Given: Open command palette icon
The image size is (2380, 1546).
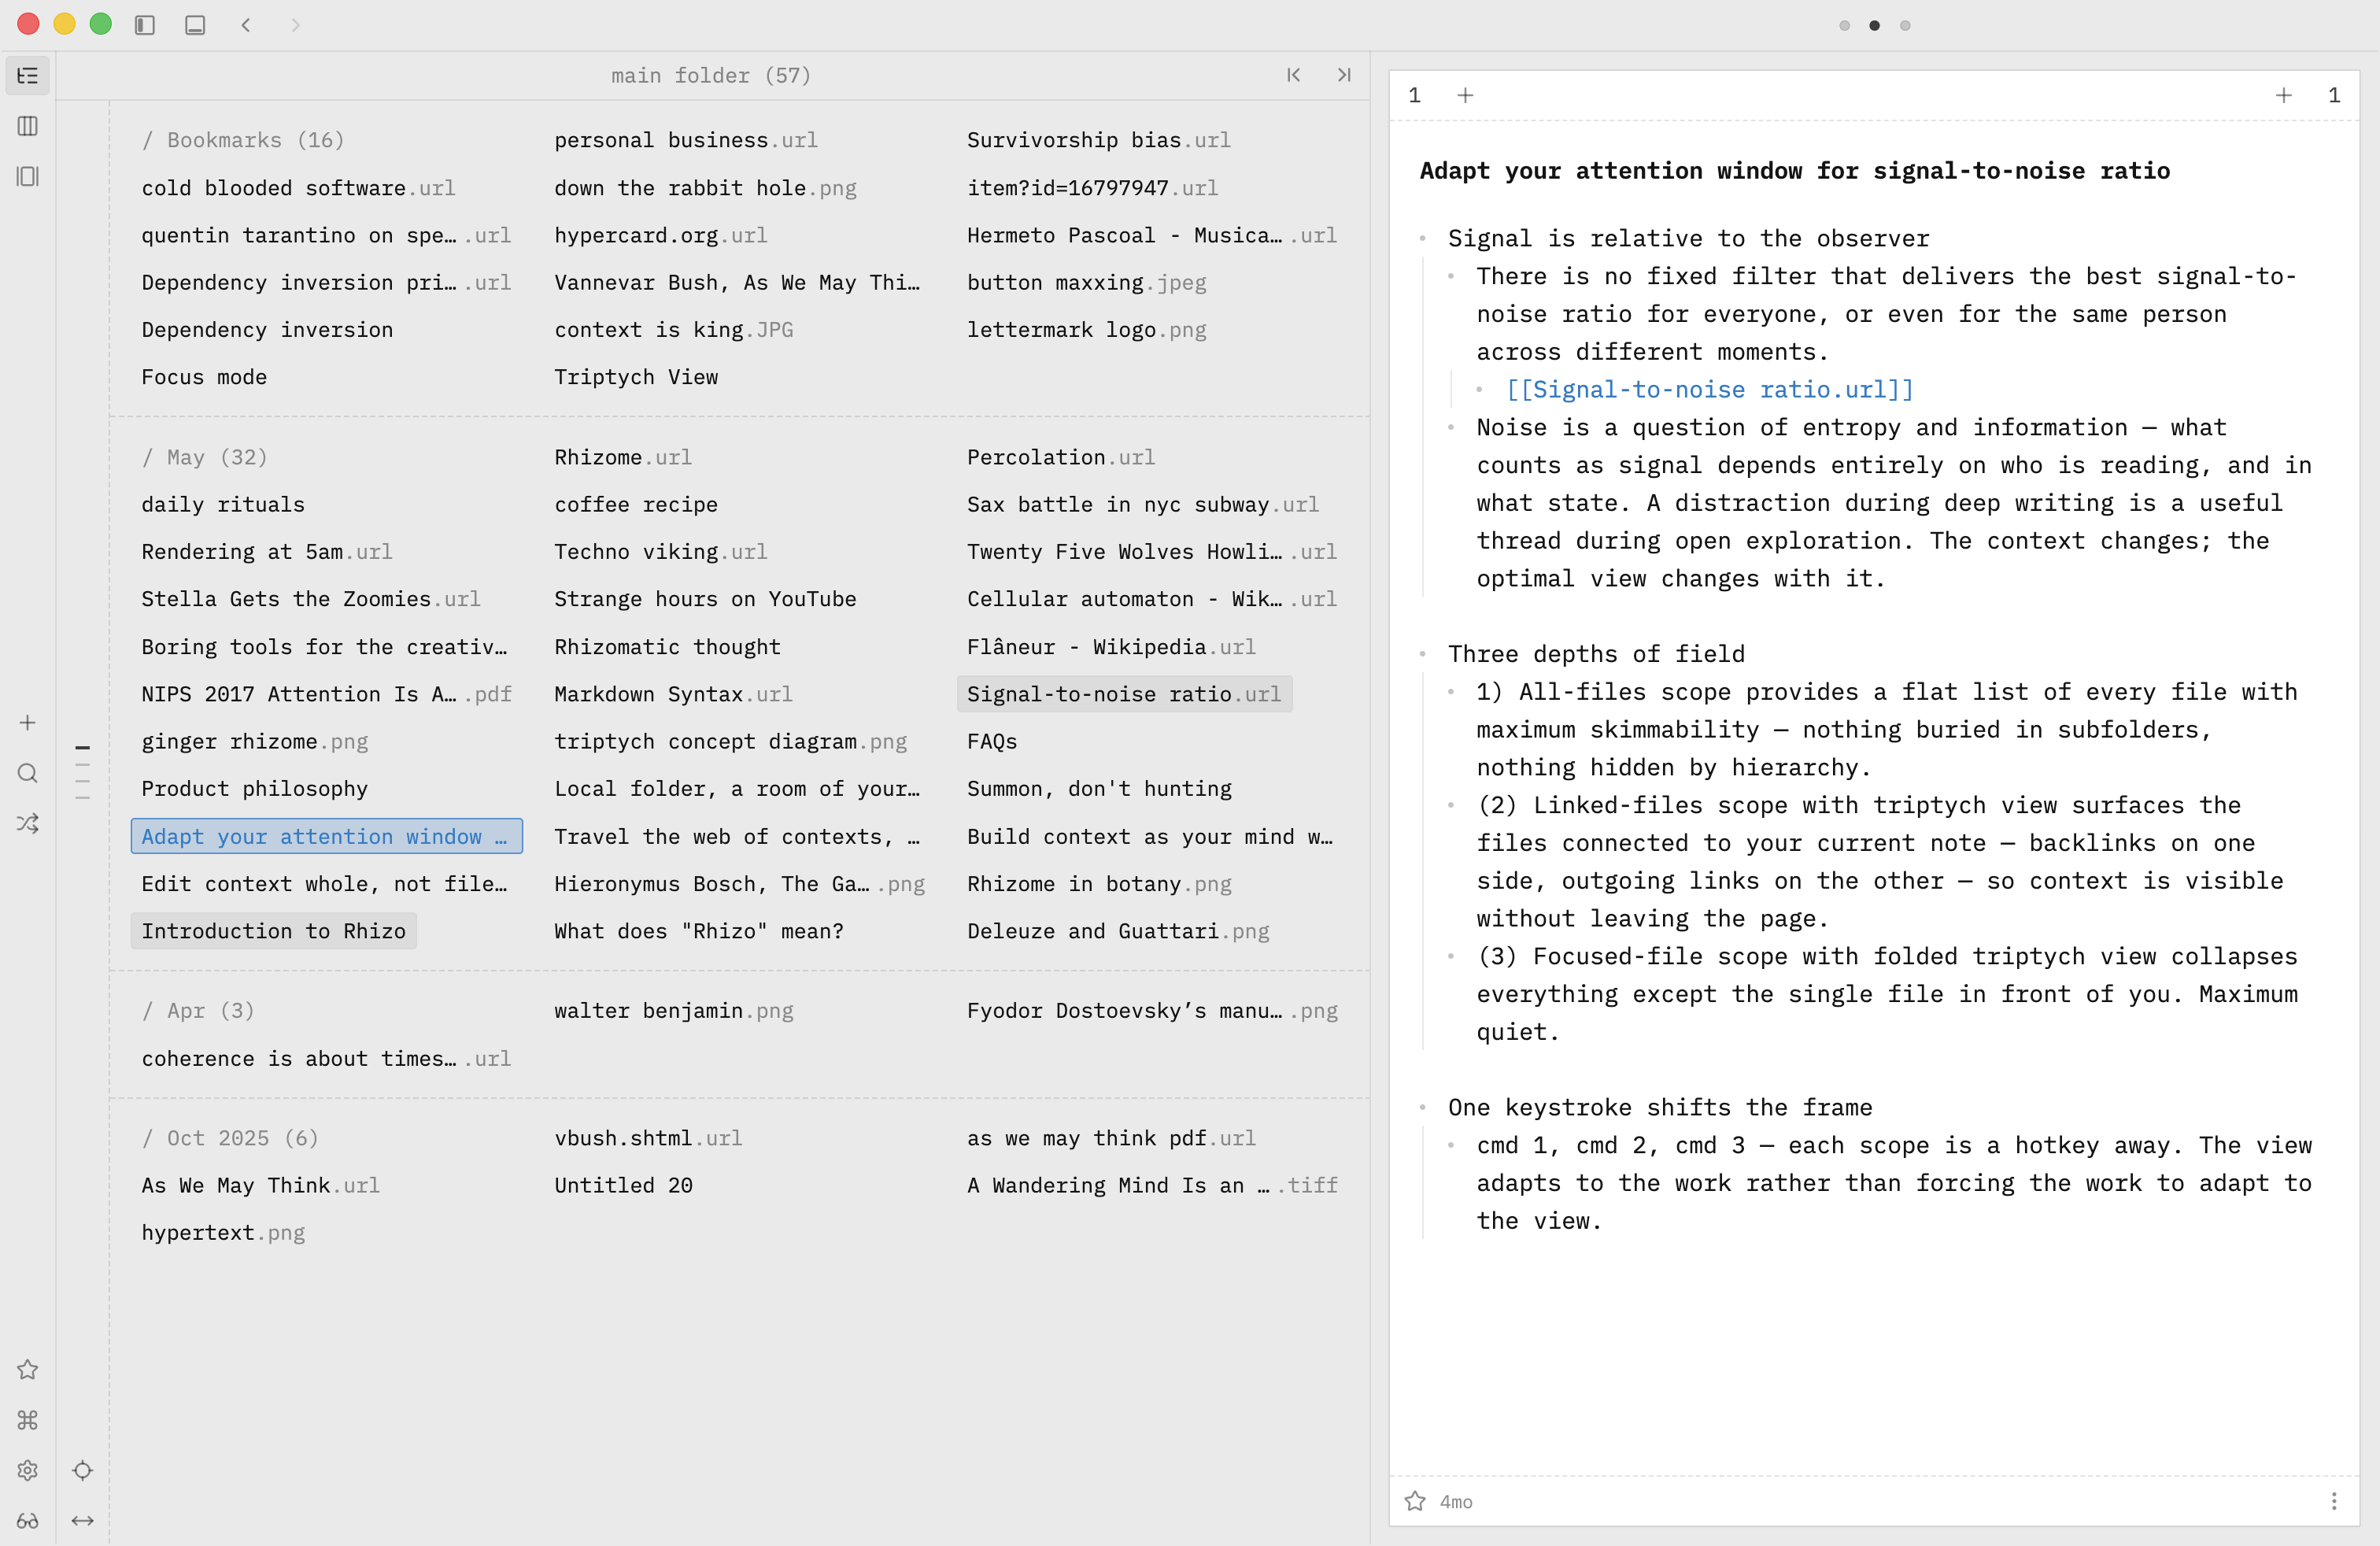Looking at the screenshot, I should [28, 1420].
